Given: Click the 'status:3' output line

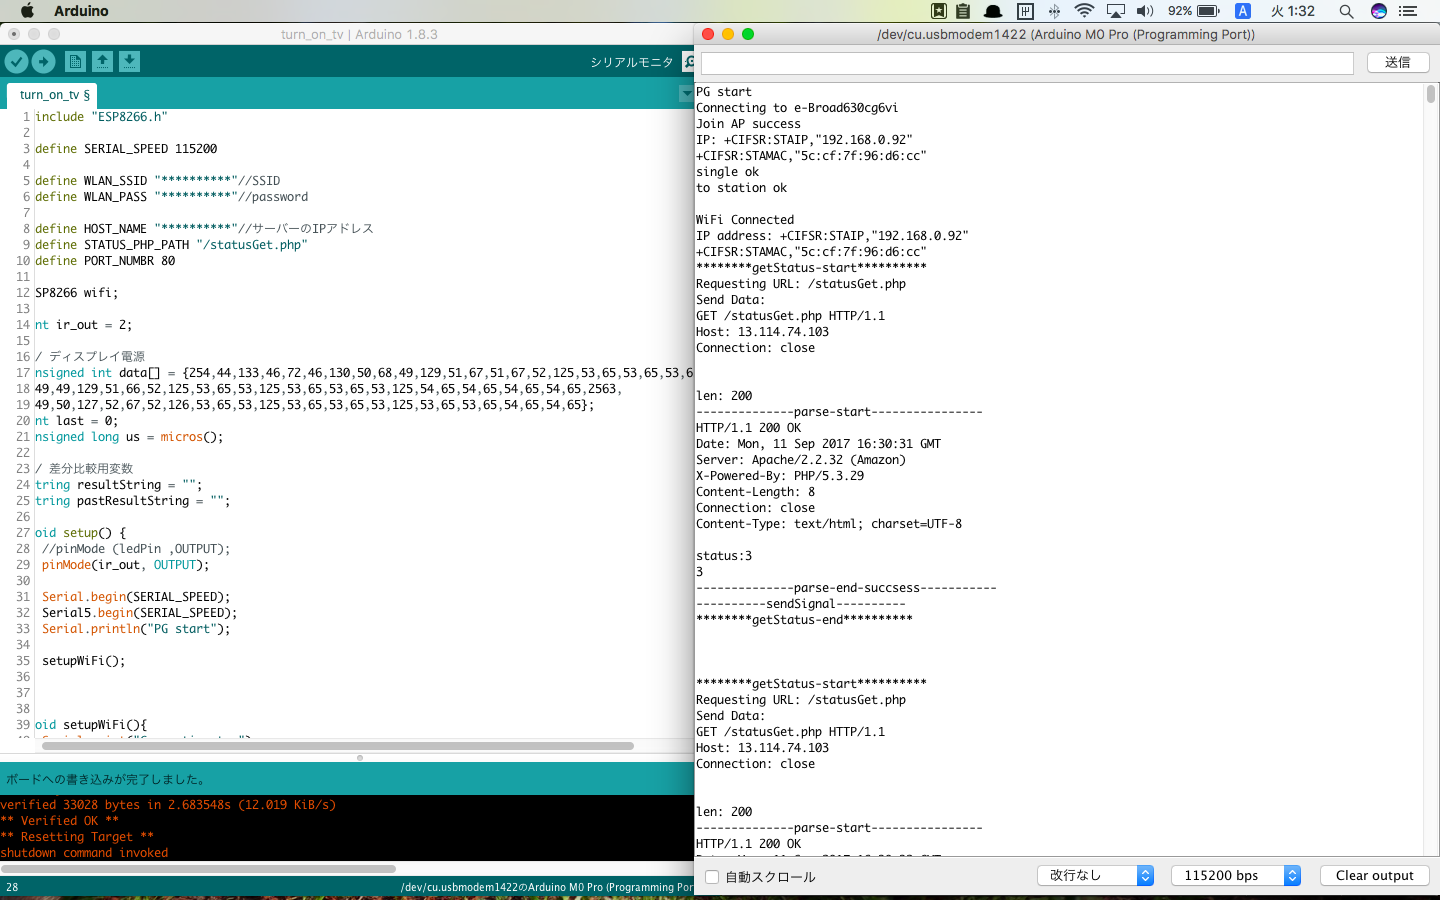Looking at the screenshot, I should 724,556.
